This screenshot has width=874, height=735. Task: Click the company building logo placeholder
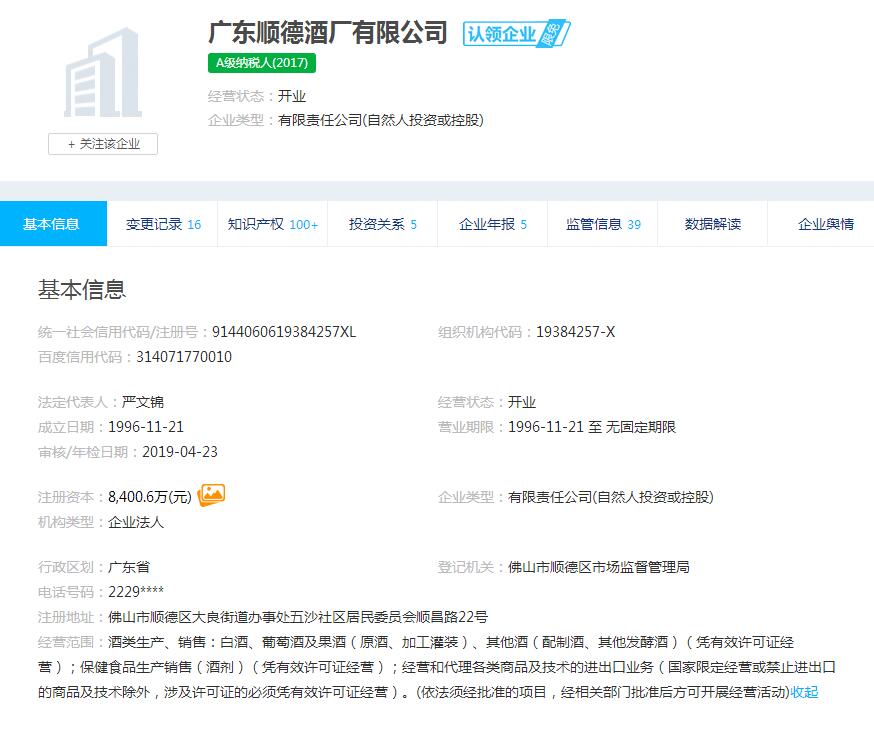[x=103, y=72]
